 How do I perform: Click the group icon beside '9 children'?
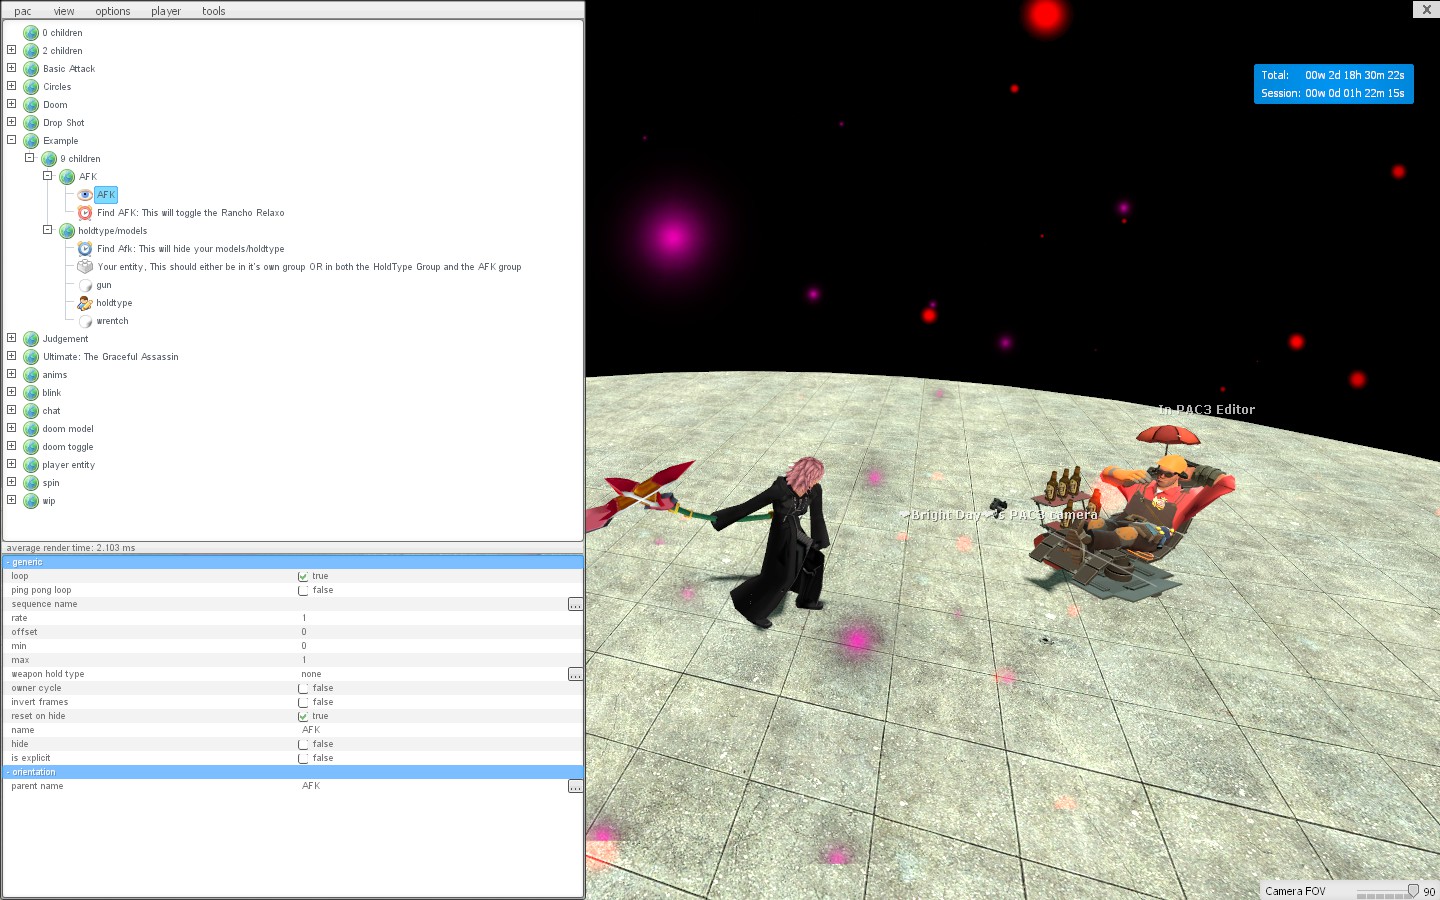tap(49, 159)
